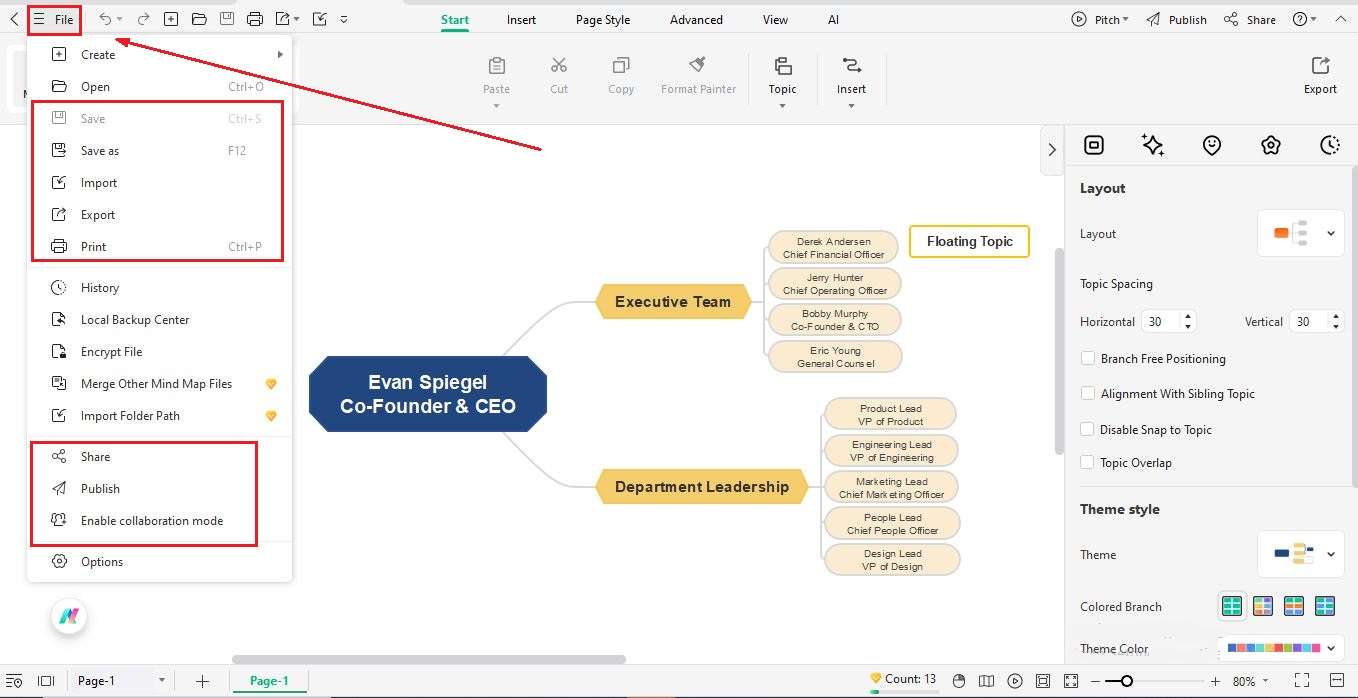This screenshot has height=698, width=1358.
Task: Collapse the right panel with chevron
Action: click(x=1051, y=149)
